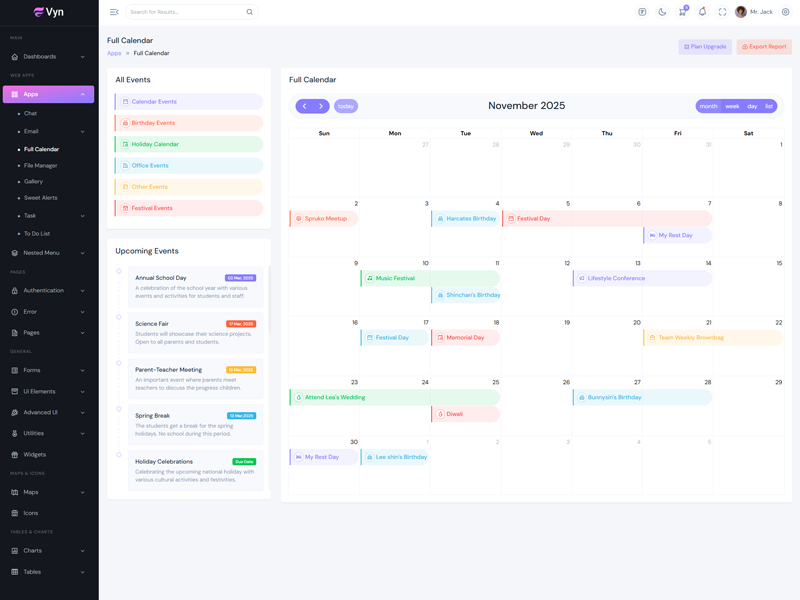Open the settings gear icon in header
Image resolution: width=800 pixels, height=600 pixels.
tap(786, 12)
